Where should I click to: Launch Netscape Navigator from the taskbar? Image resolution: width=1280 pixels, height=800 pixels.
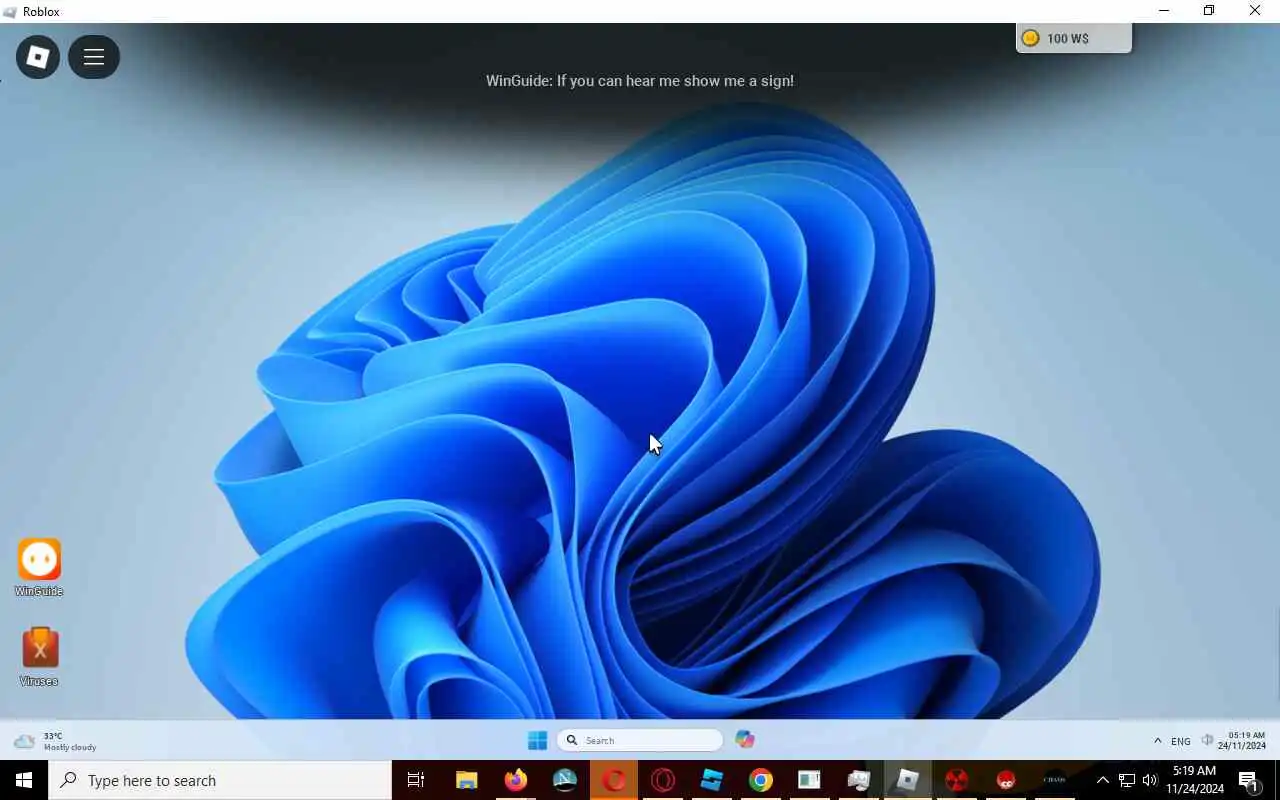coord(565,780)
